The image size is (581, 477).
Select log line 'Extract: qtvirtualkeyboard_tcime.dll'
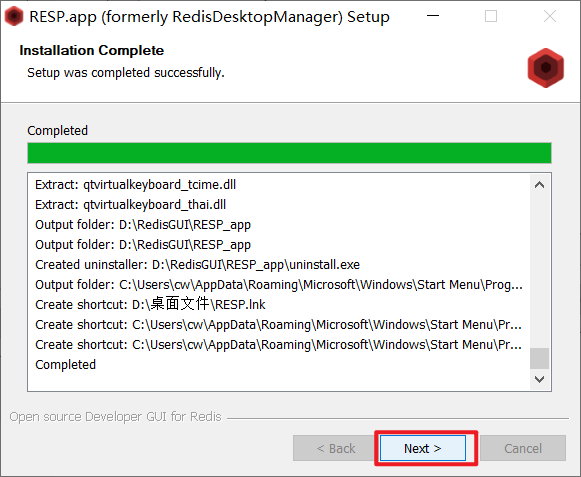136,185
